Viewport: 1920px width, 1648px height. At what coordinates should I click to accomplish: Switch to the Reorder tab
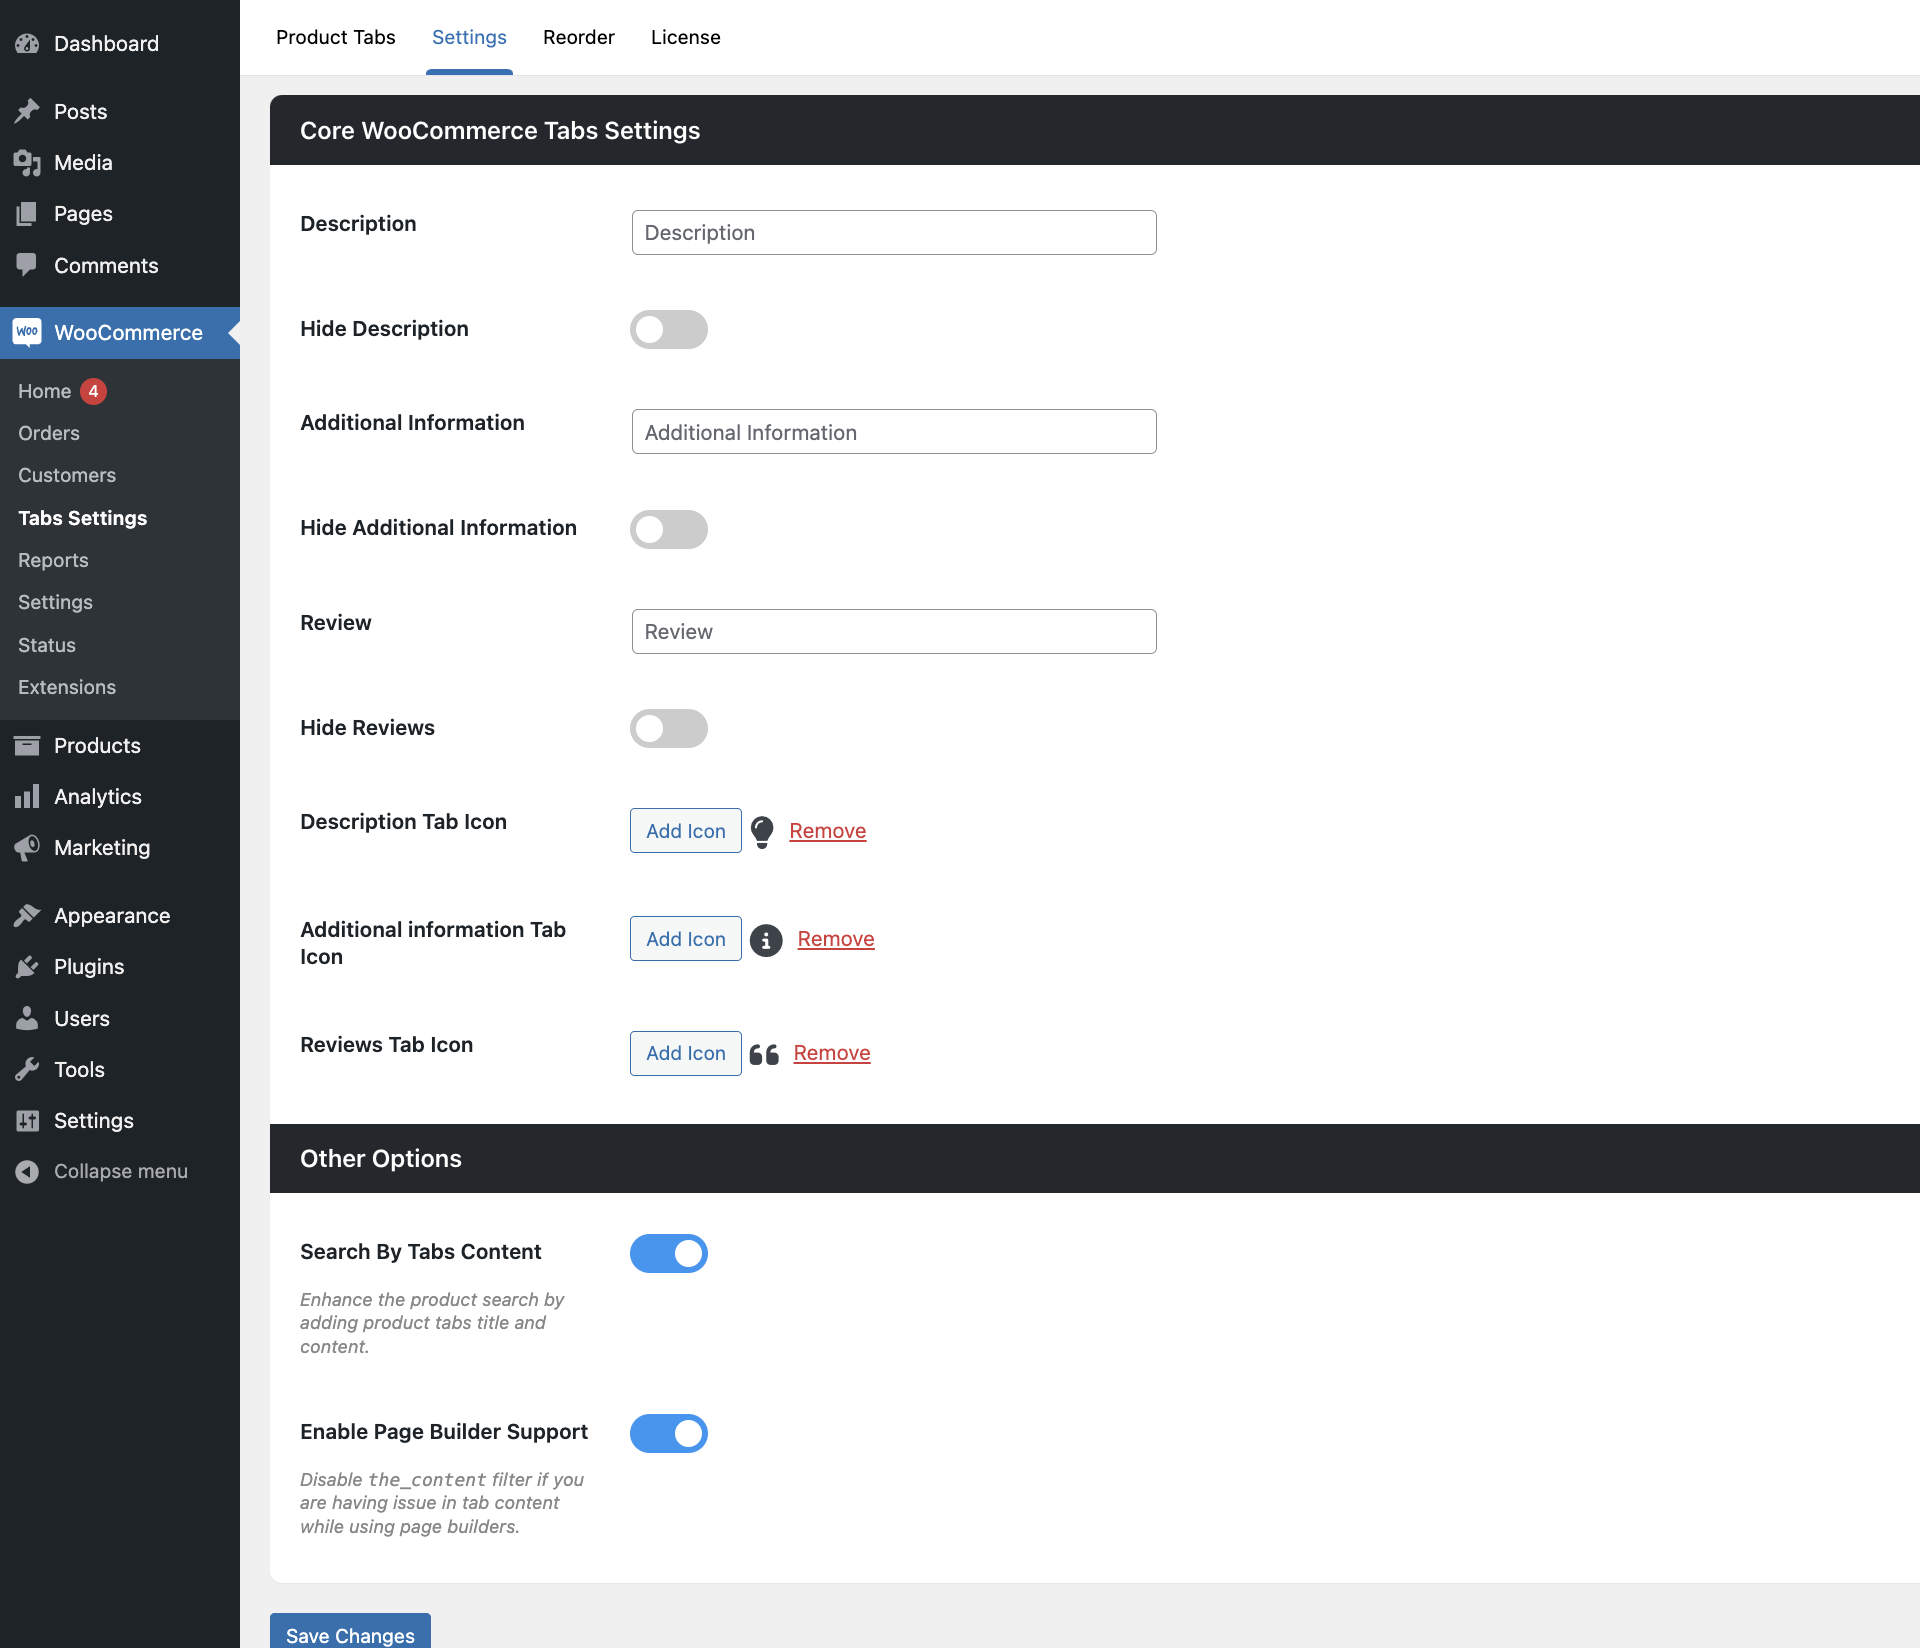[579, 37]
